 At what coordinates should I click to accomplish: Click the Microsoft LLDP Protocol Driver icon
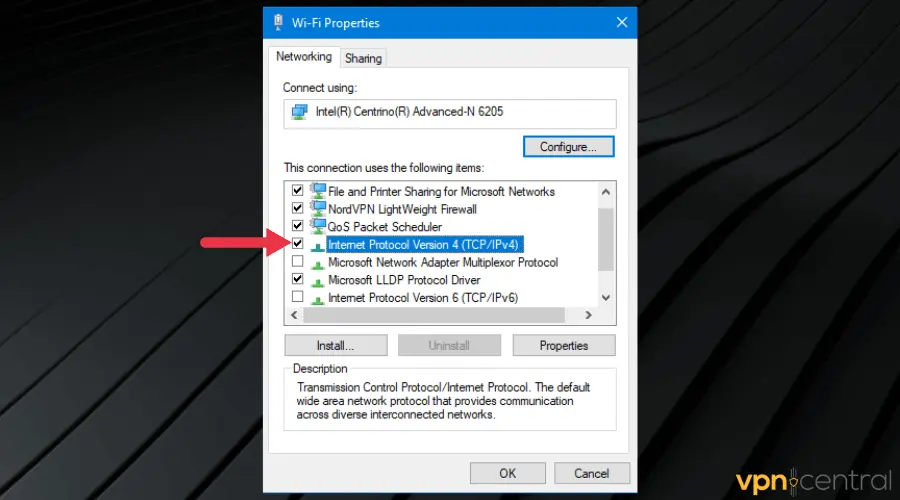(318, 281)
